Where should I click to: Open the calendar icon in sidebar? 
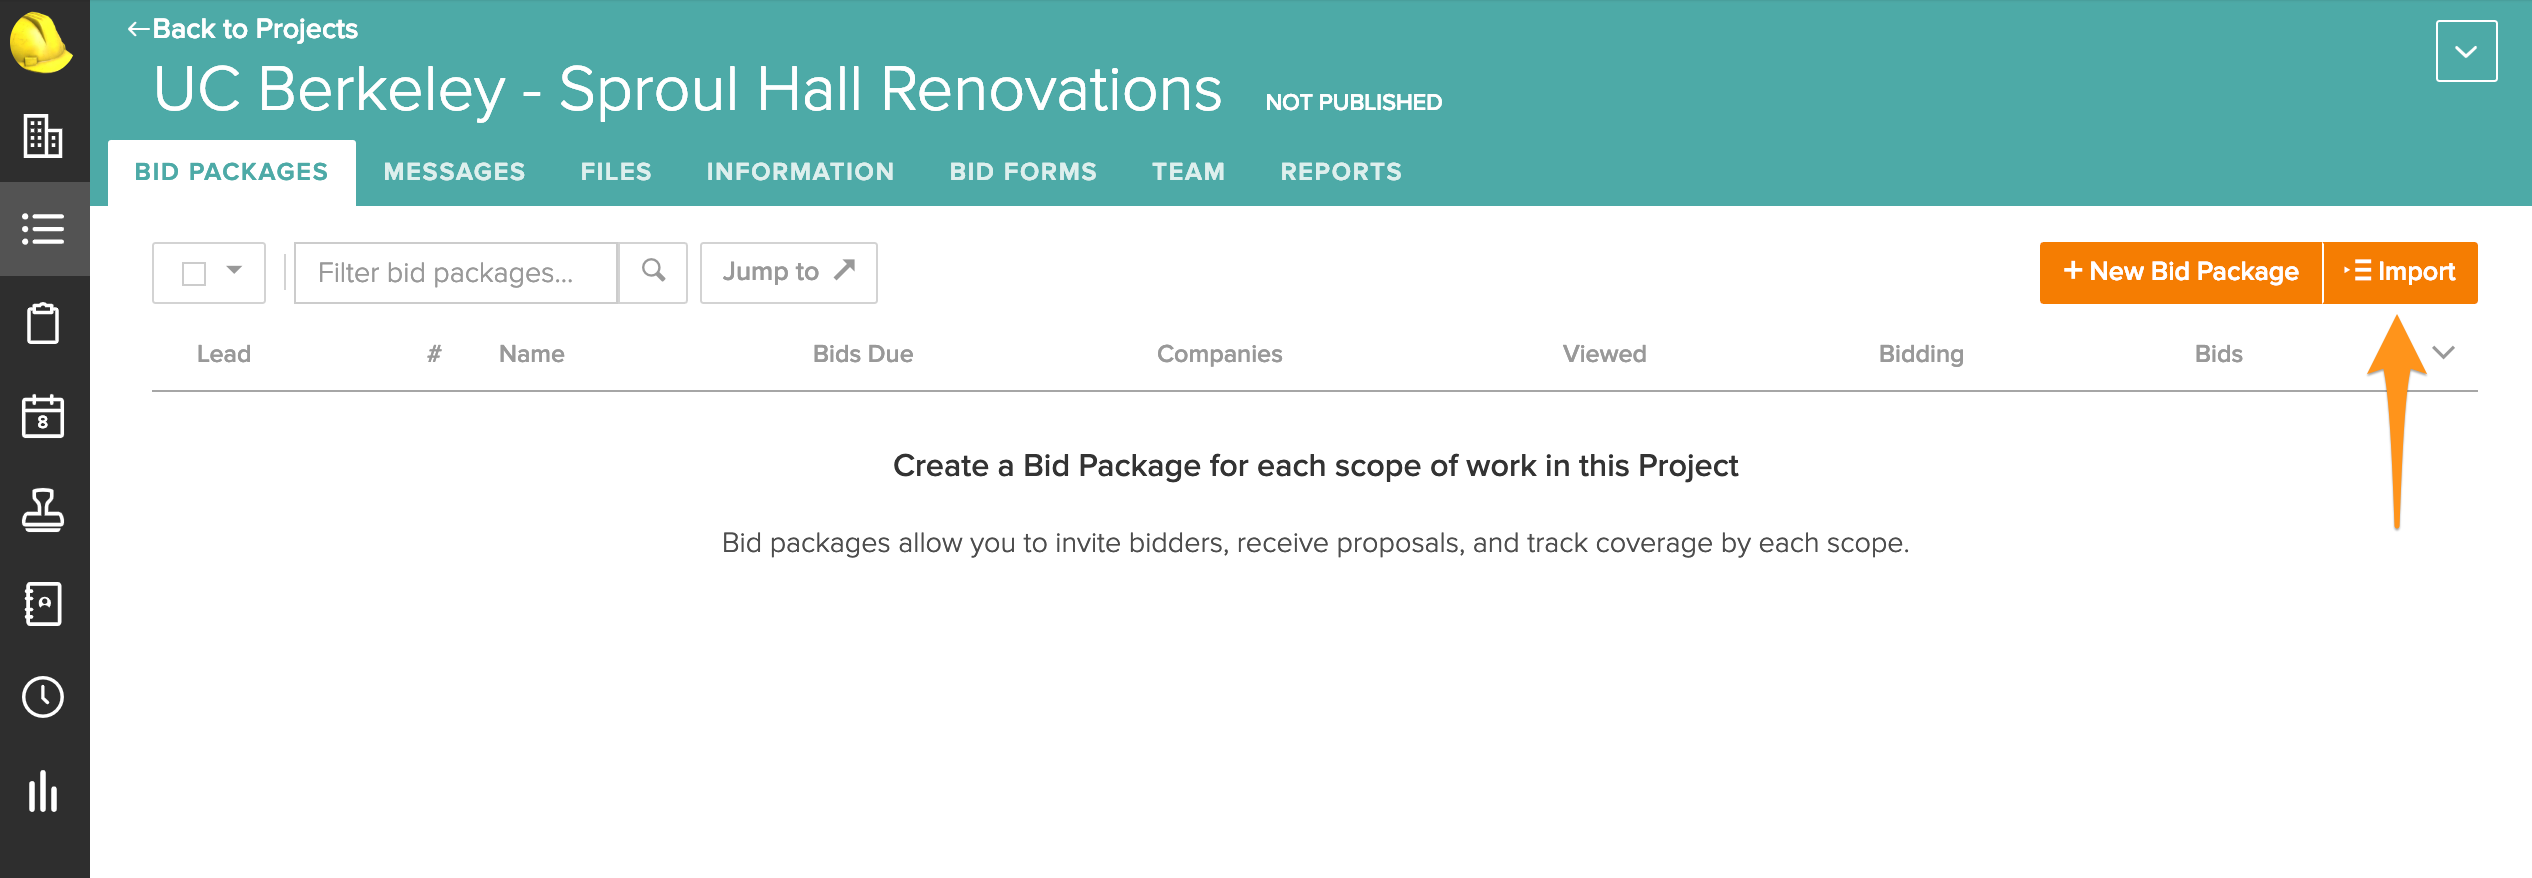(x=43, y=416)
